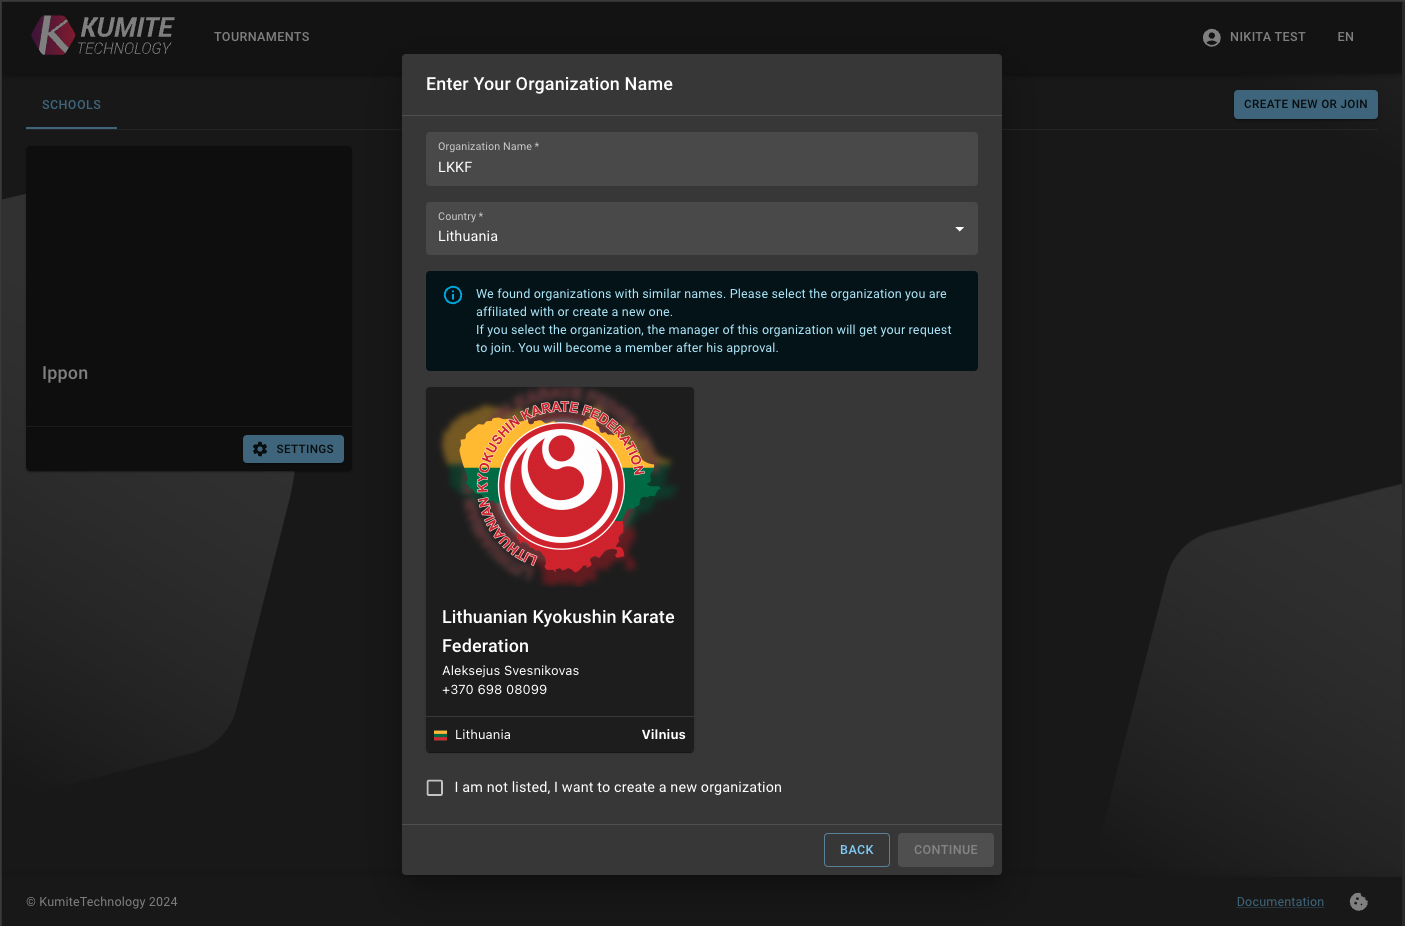Open the Documentation link
The width and height of the screenshot is (1405, 926).
tap(1280, 902)
